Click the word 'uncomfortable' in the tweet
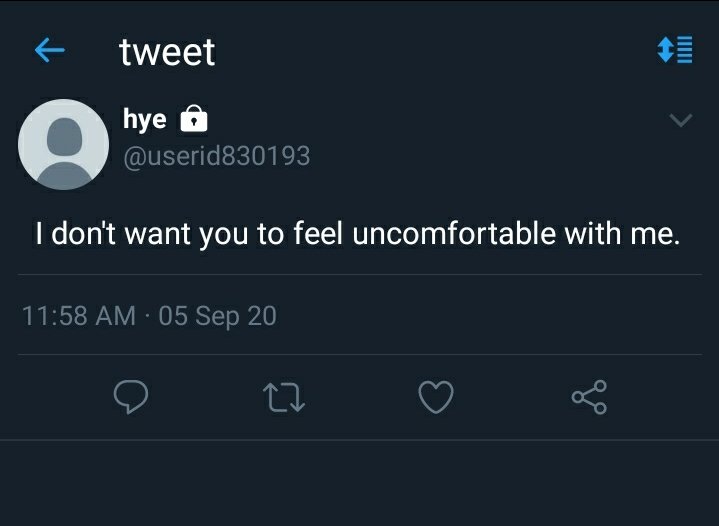Viewport: 719px width, 526px height. click(454, 233)
